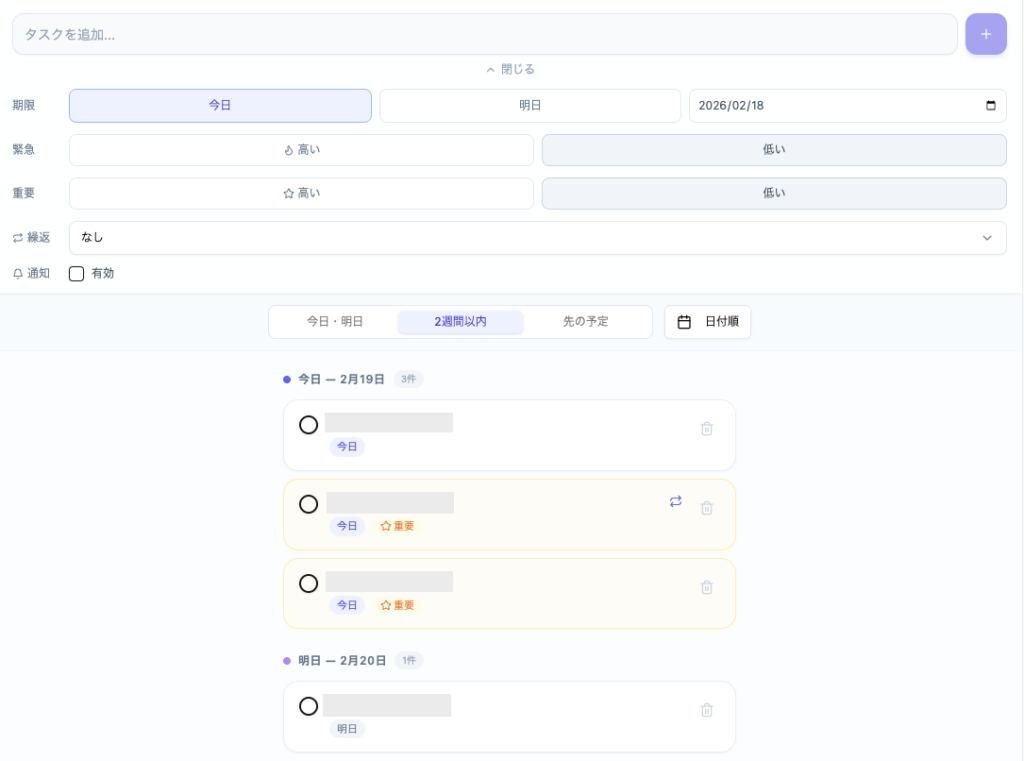The width and height of the screenshot is (1024, 761).
Task: Click the repeat icon on second task
Action: click(x=675, y=502)
